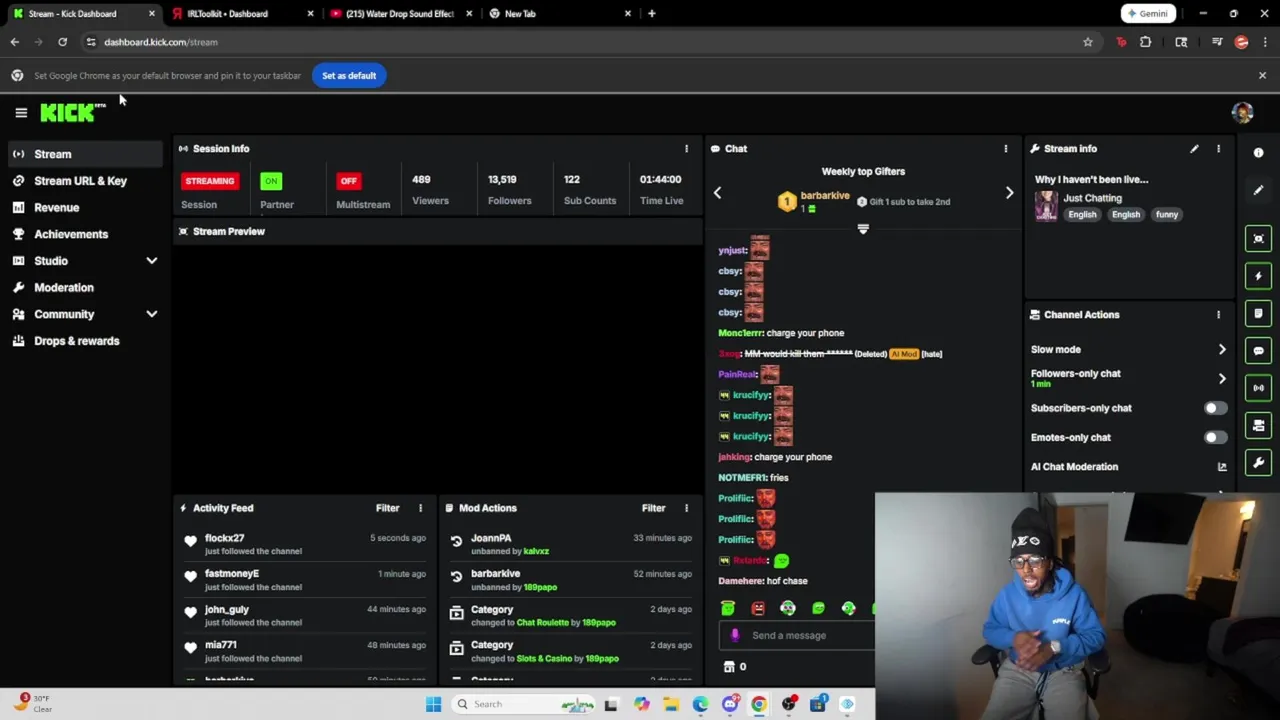Click the info icon in the right rail

tap(1258, 153)
